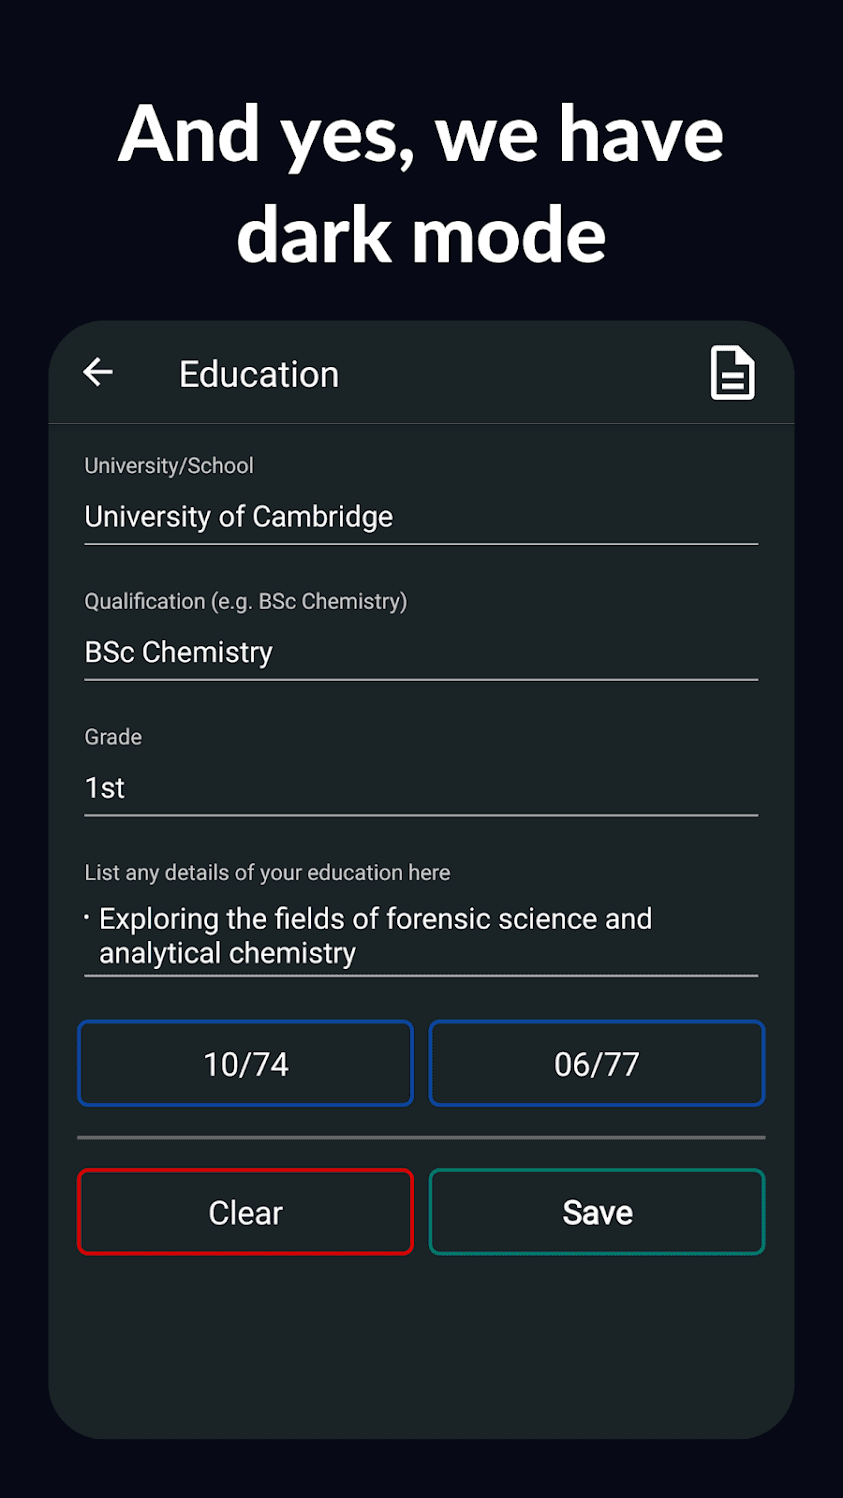
Task: Tap the Grade field label
Action: click(x=113, y=737)
